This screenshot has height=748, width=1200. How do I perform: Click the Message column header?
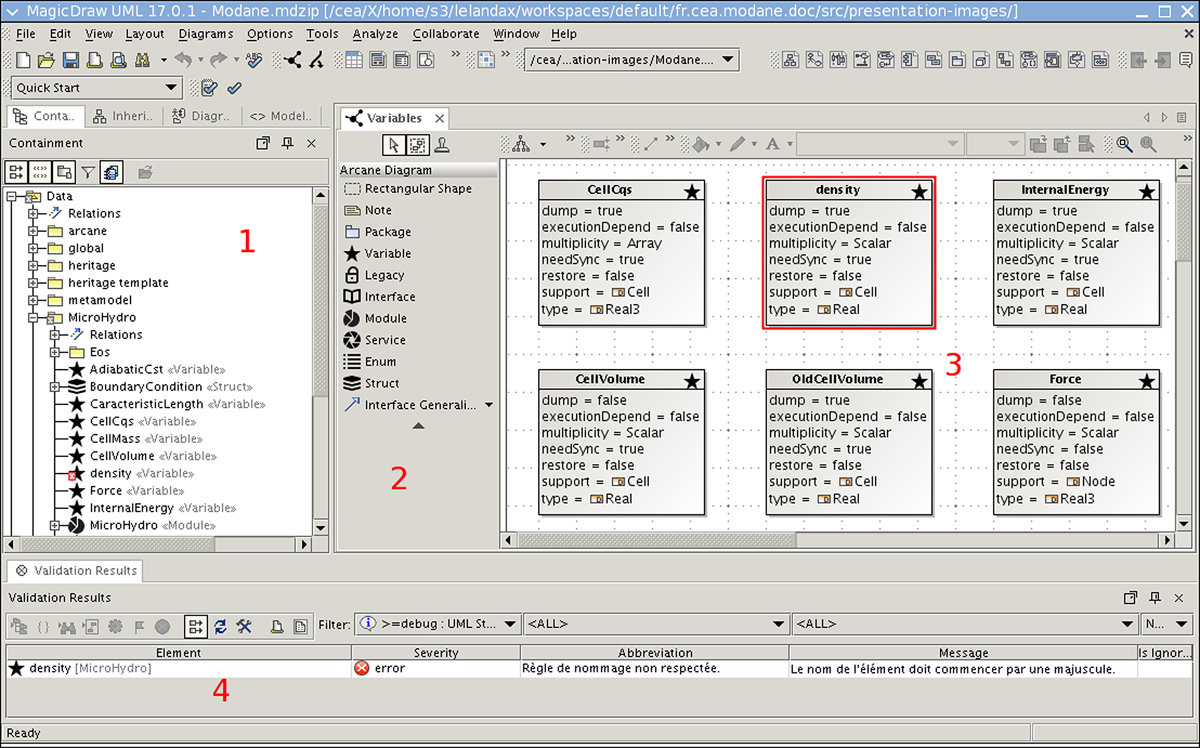[963, 653]
